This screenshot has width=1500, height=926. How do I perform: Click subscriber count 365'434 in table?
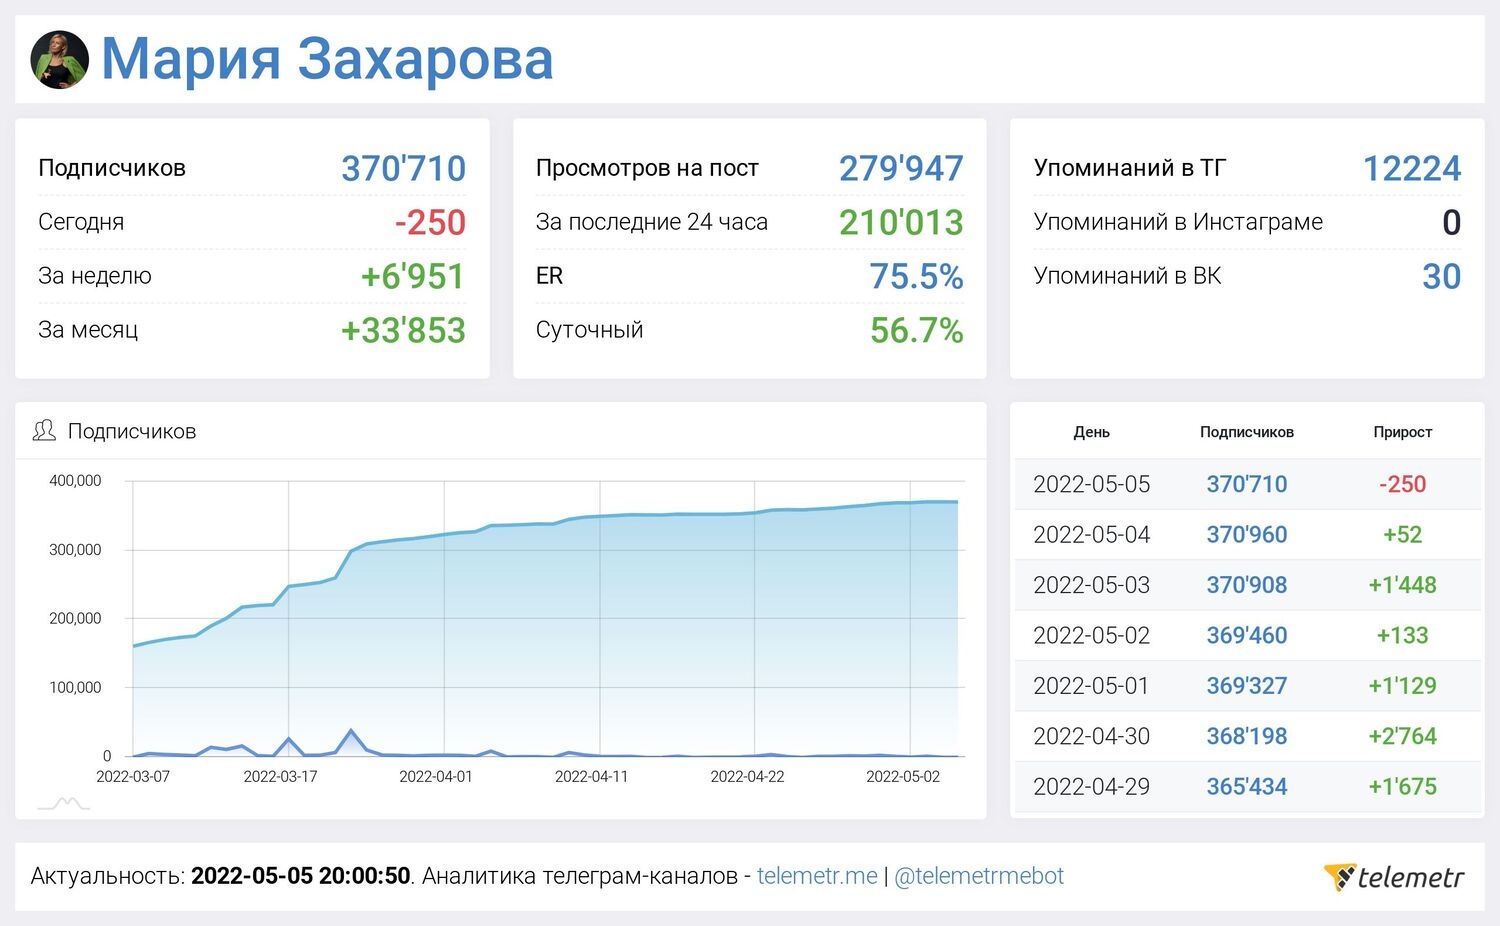click(x=1247, y=787)
